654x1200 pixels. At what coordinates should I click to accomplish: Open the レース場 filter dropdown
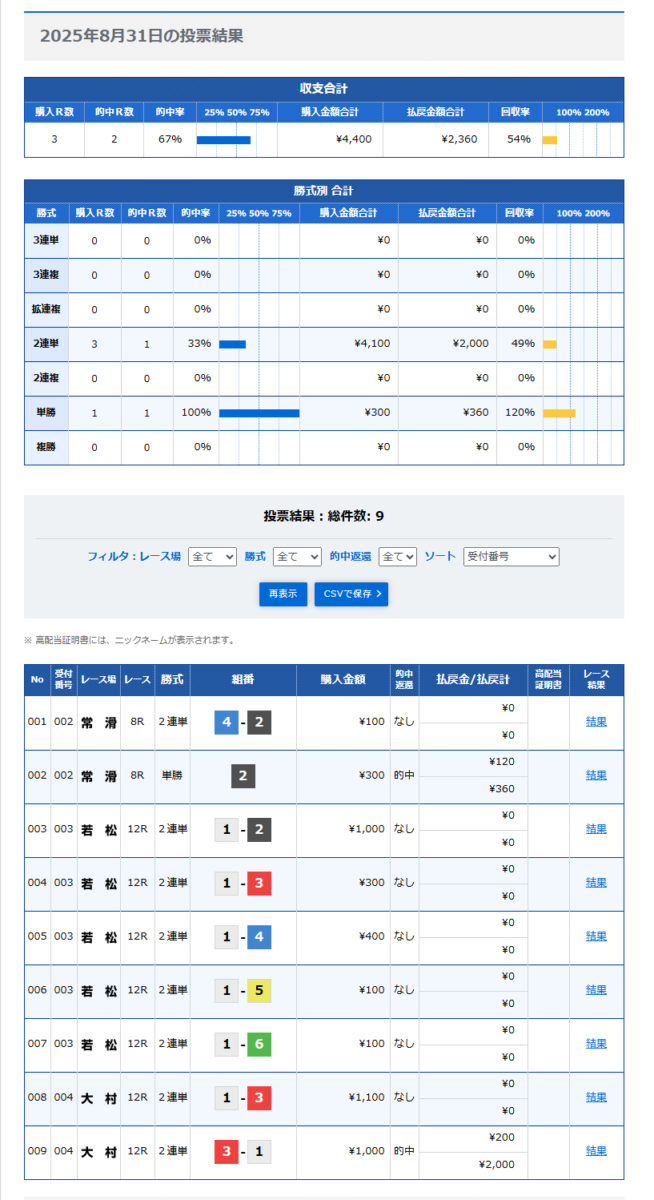(x=212, y=556)
